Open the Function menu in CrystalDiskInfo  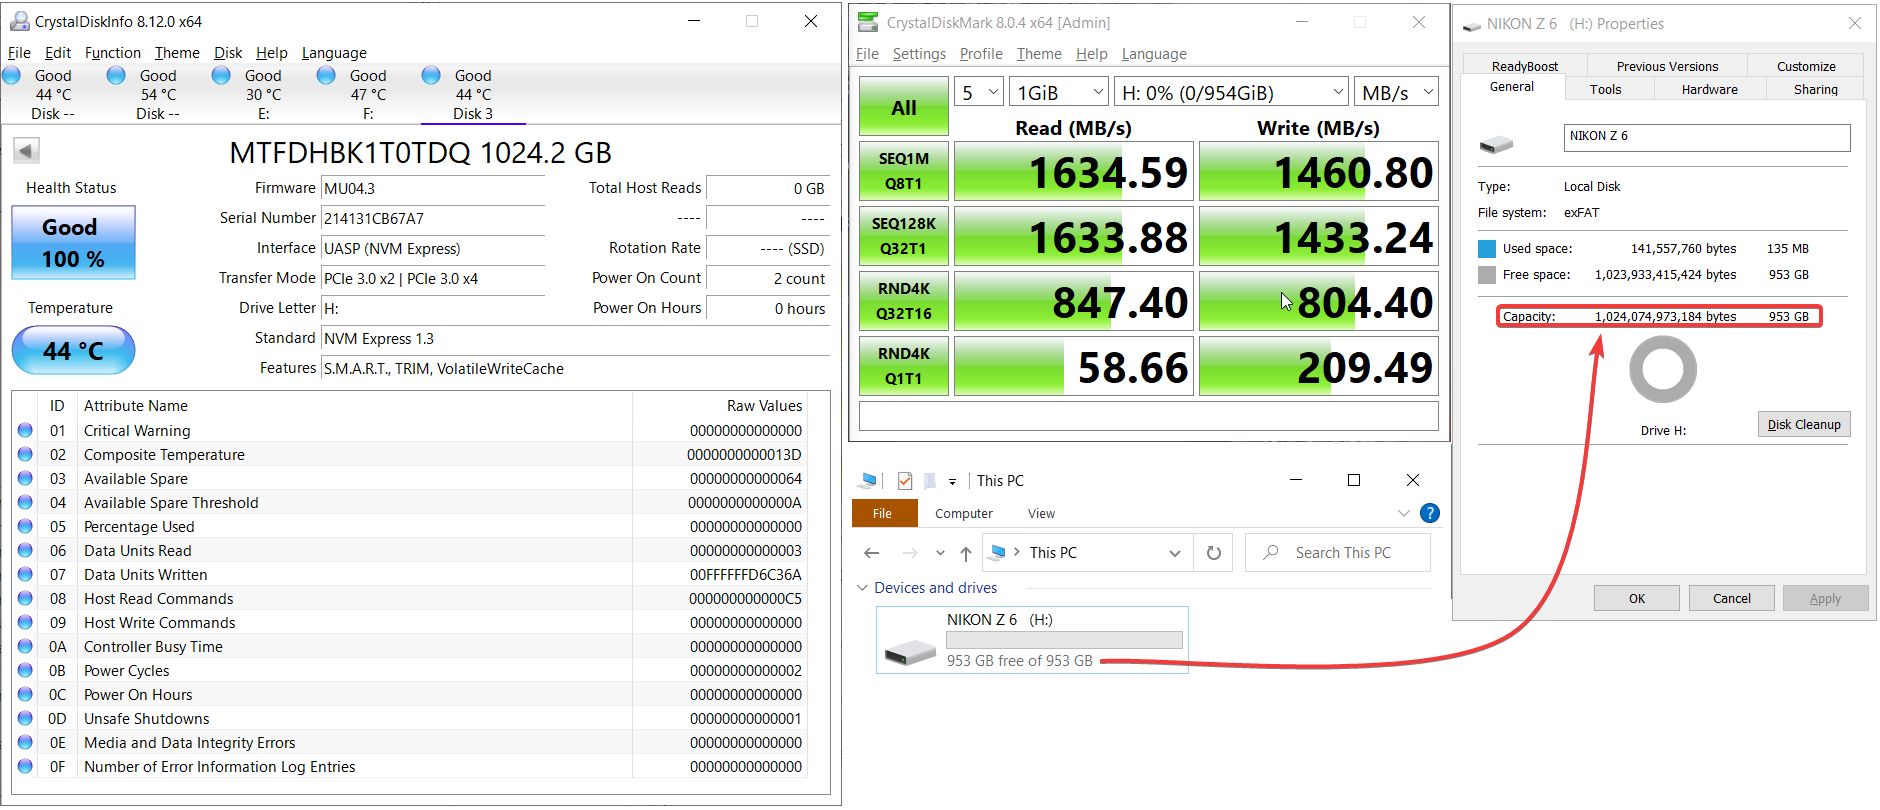(x=112, y=53)
